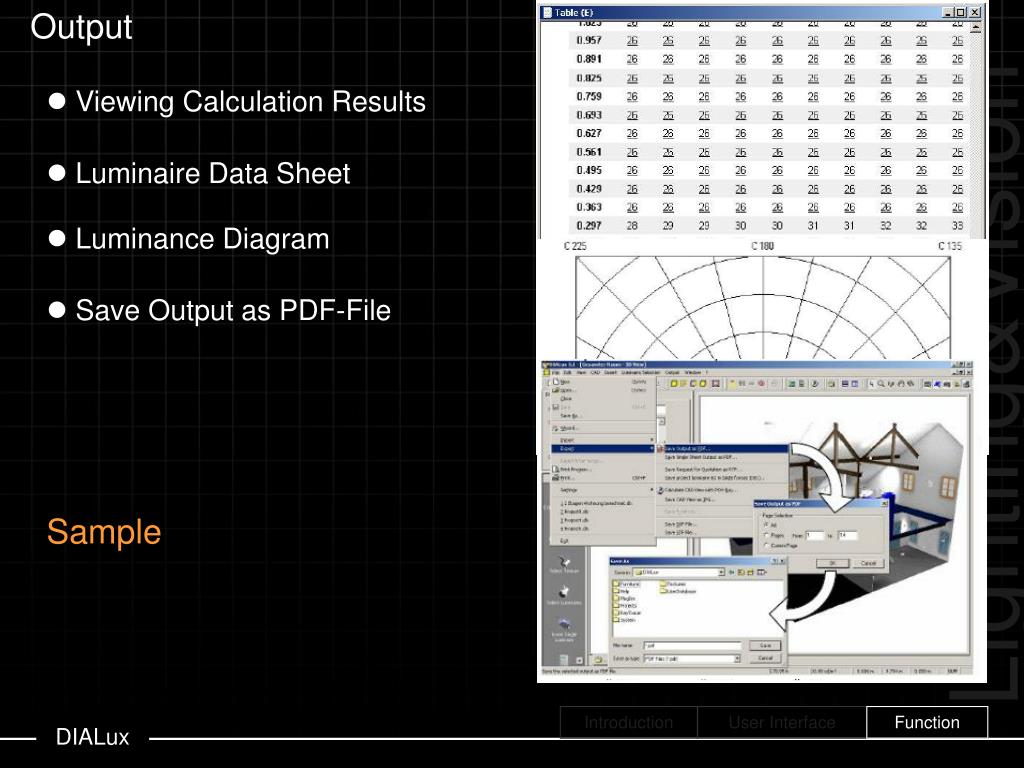1024x768 pixels.
Task: Select the Textures folder in Save As list
Action: [673, 584]
